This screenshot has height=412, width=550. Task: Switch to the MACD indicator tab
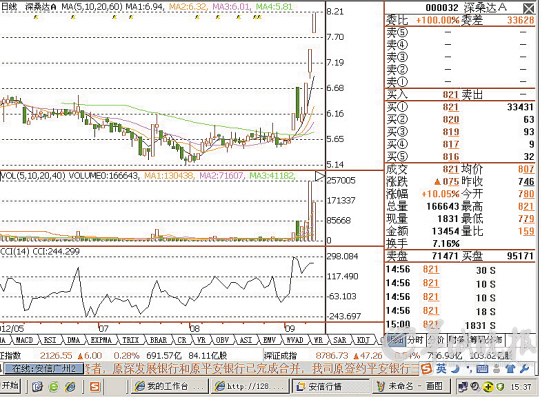(25, 340)
